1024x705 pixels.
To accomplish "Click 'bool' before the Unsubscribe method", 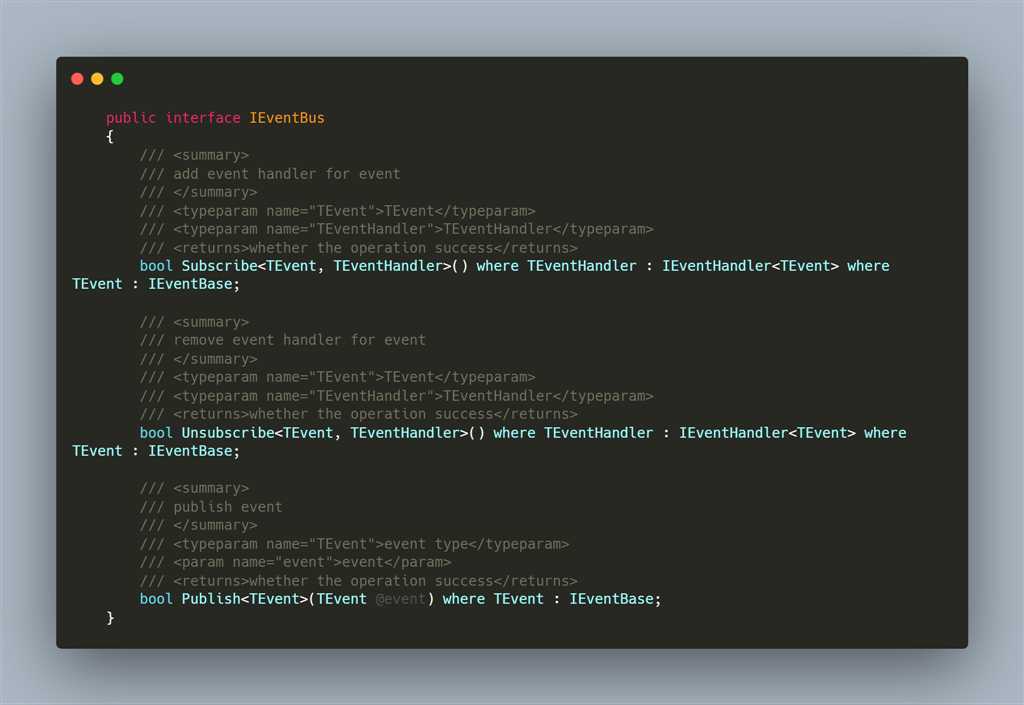I will 156,433.
